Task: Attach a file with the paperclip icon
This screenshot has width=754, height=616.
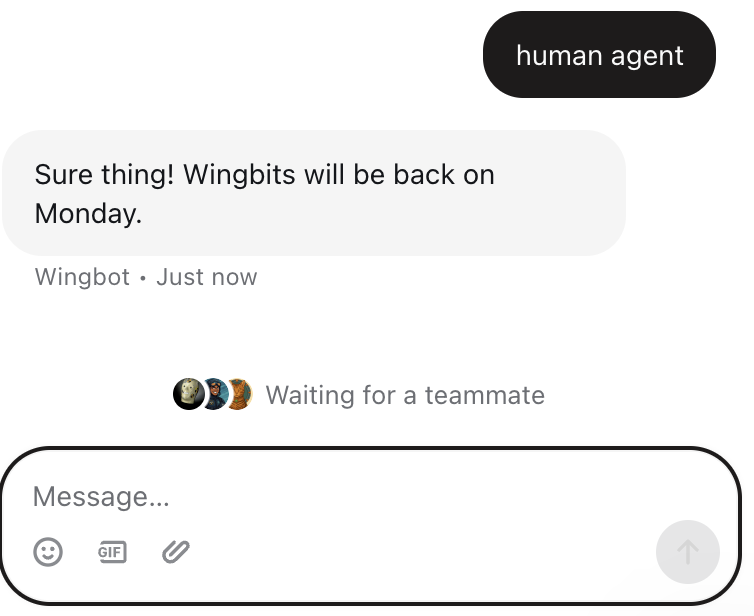Action: 176,552
